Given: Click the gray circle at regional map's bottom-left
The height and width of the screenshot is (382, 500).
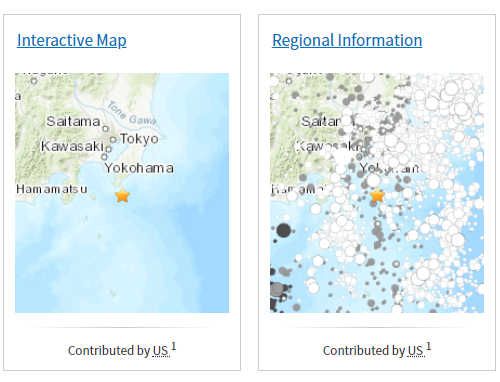Looking at the screenshot, I should tap(277, 289).
